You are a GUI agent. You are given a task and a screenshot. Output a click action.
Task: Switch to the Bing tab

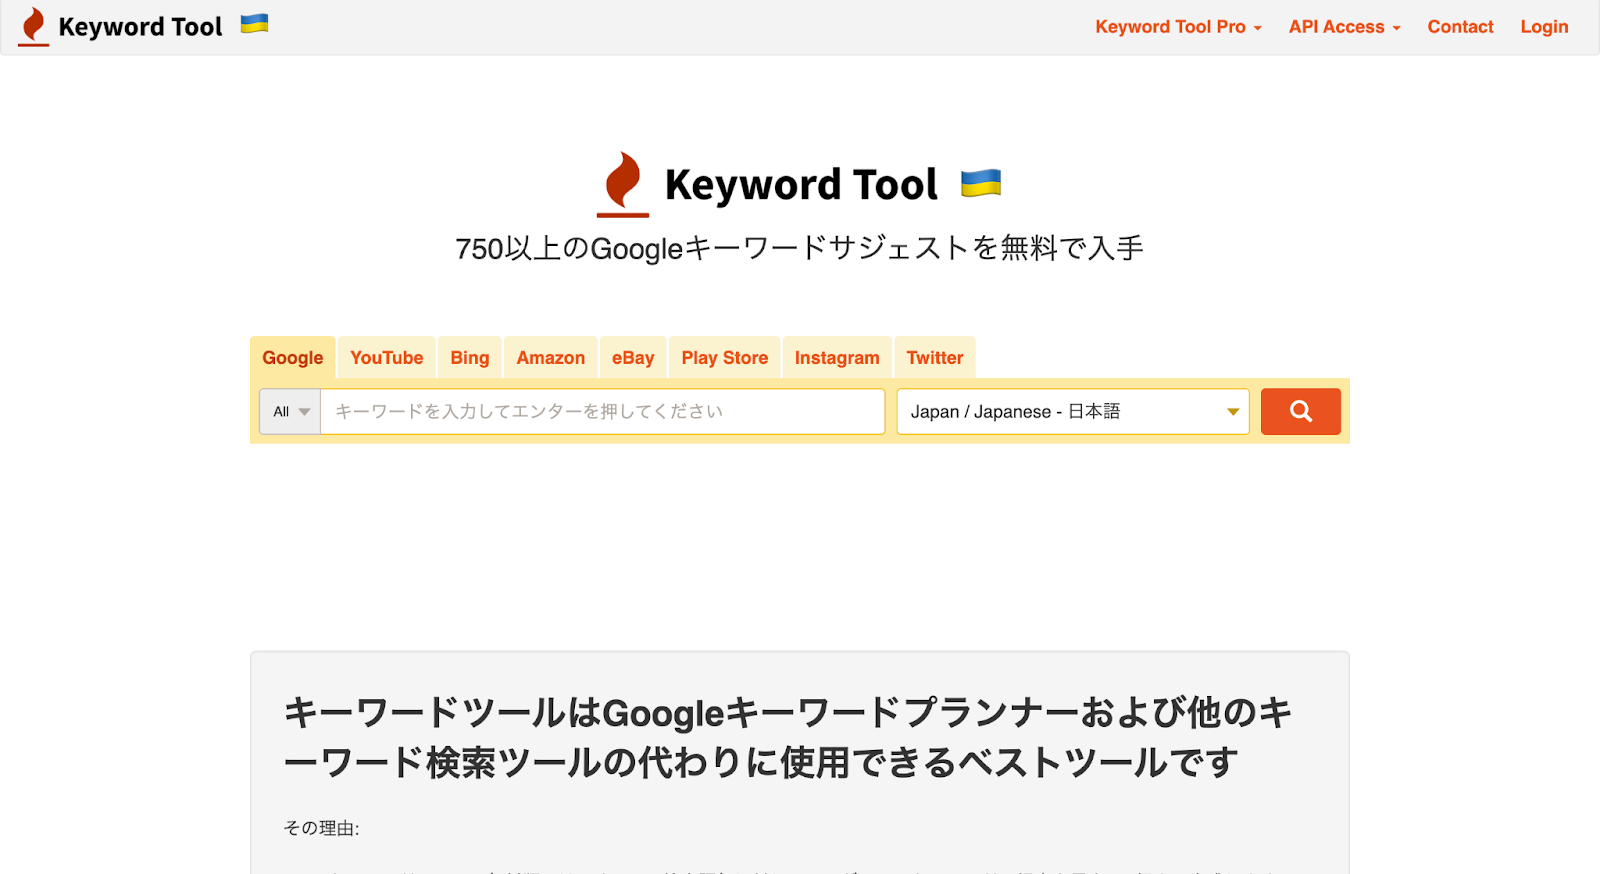pos(470,358)
